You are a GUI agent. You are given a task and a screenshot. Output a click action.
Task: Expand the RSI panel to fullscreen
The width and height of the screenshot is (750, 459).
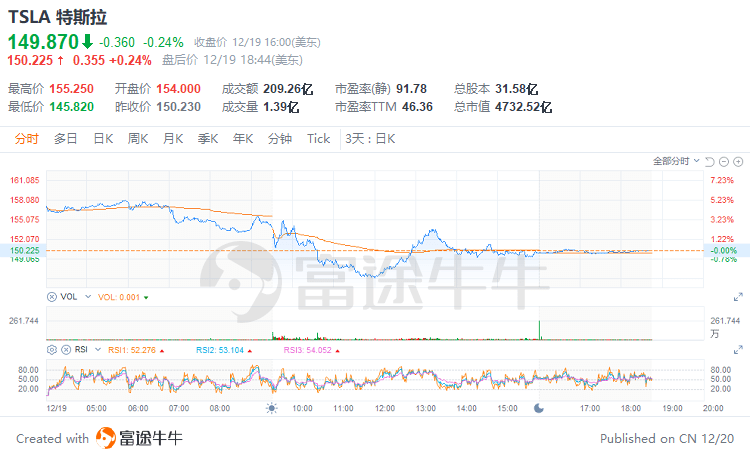(738, 350)
